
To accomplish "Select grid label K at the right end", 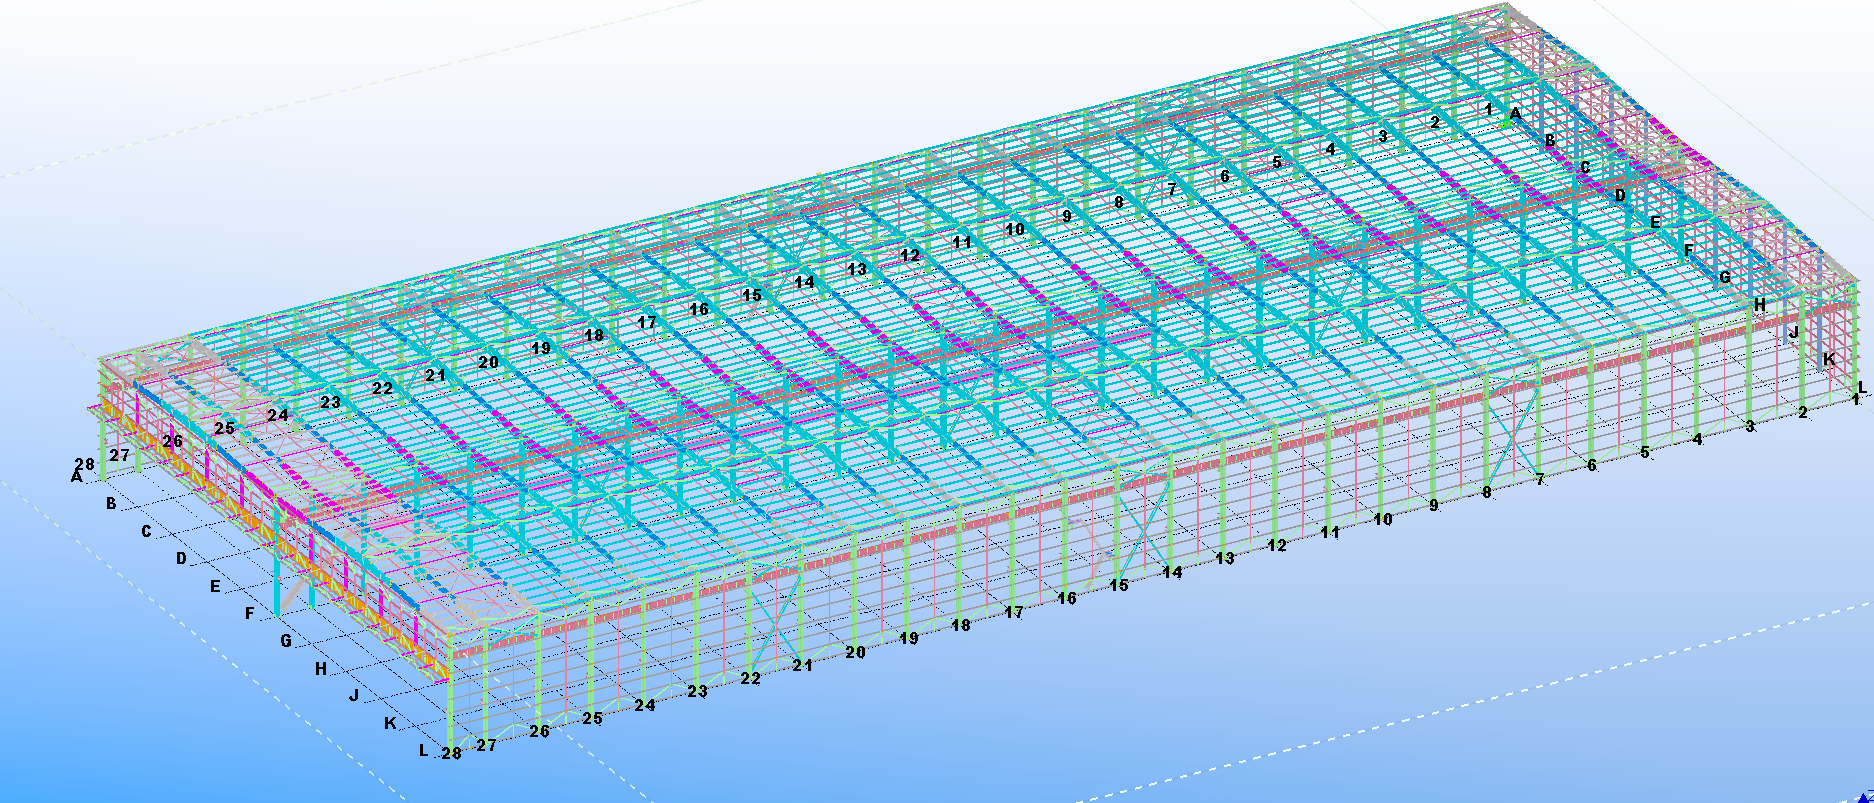I will [x=1829, y=358].
